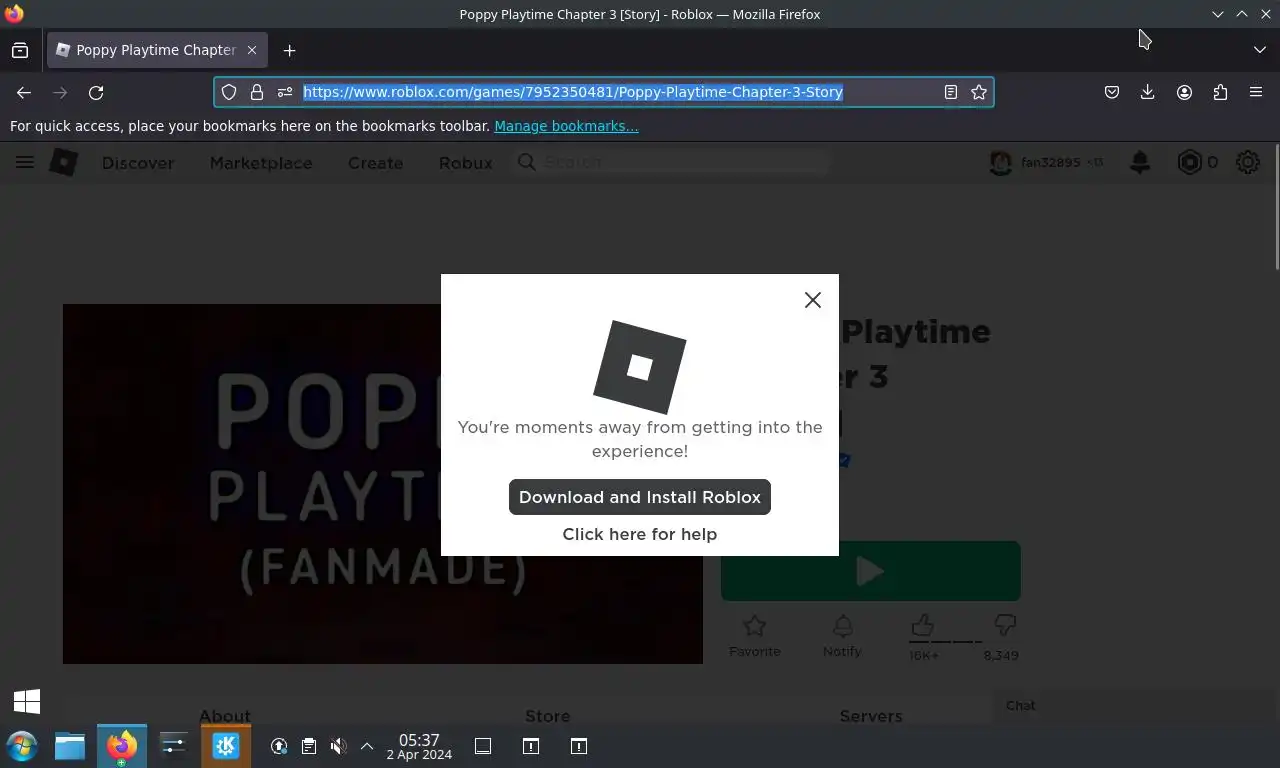Screen dimensions: 1280x768
Task: Open the updates tray icon
Action: 279,746
